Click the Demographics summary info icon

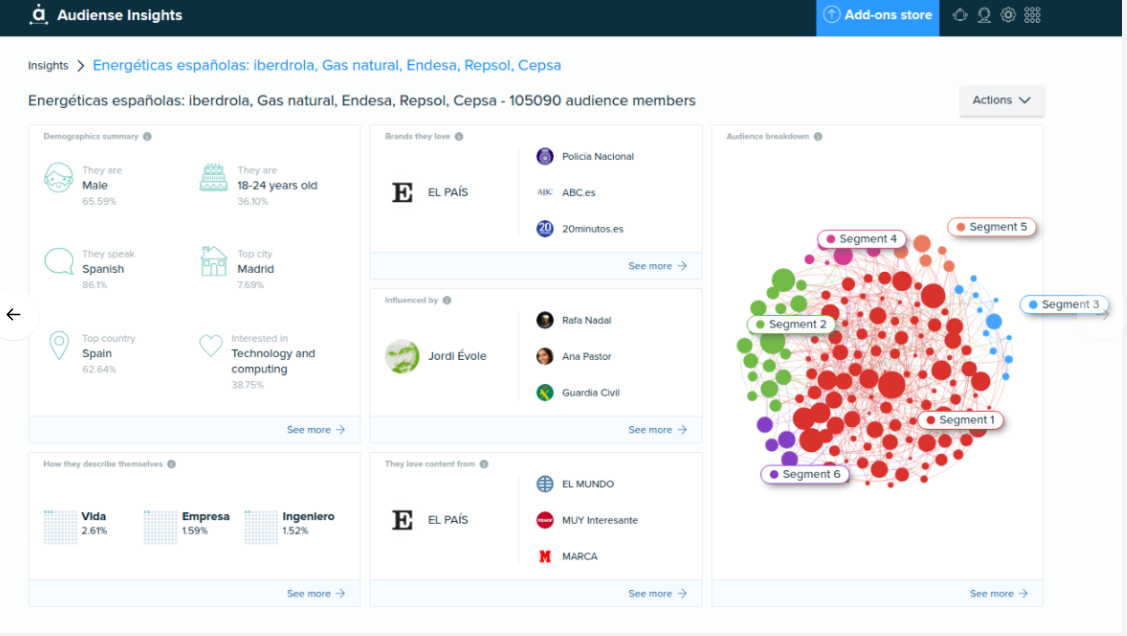147,137
